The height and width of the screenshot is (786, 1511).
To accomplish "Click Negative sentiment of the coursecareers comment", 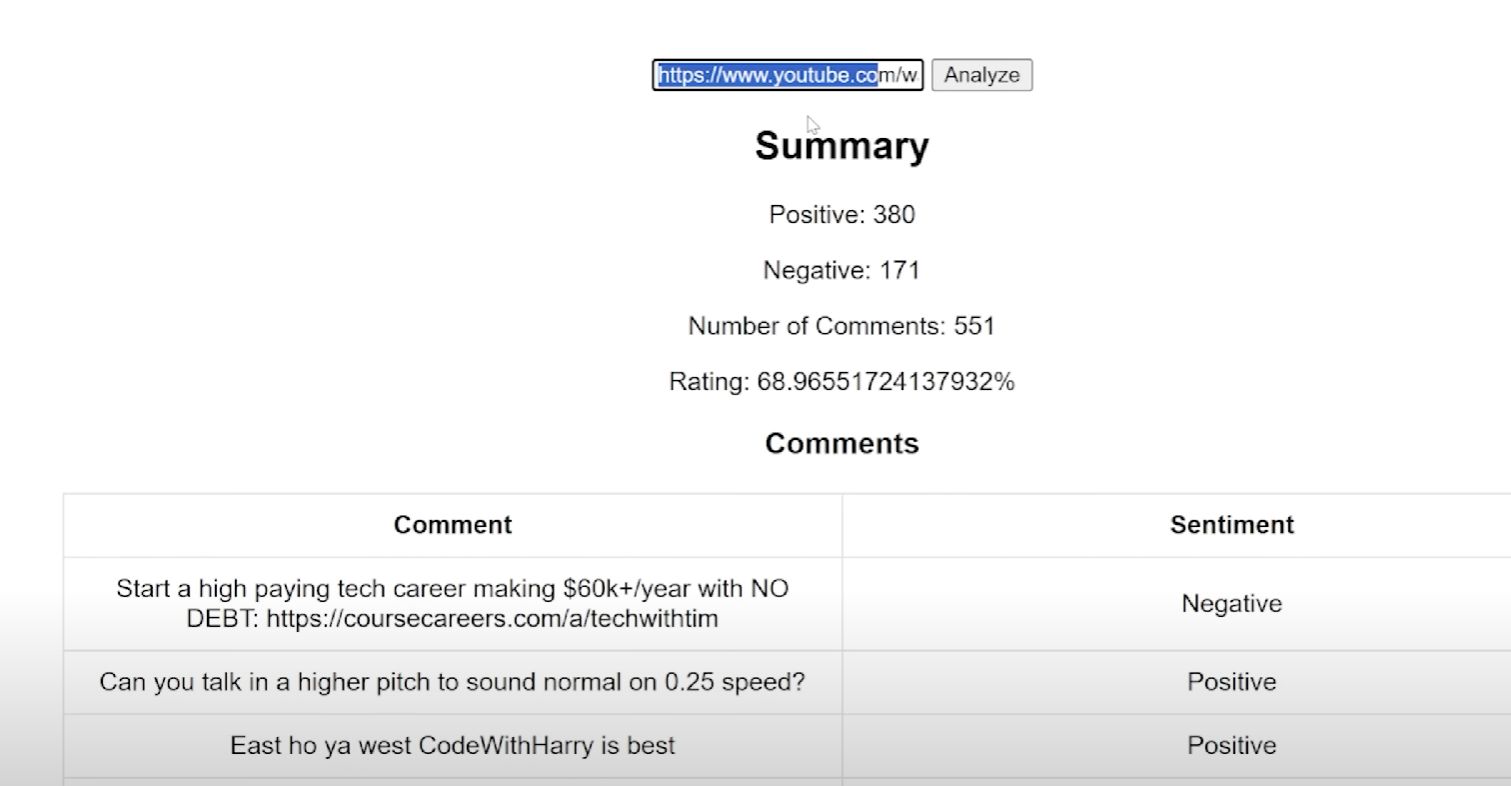I will pos(1232,604).
